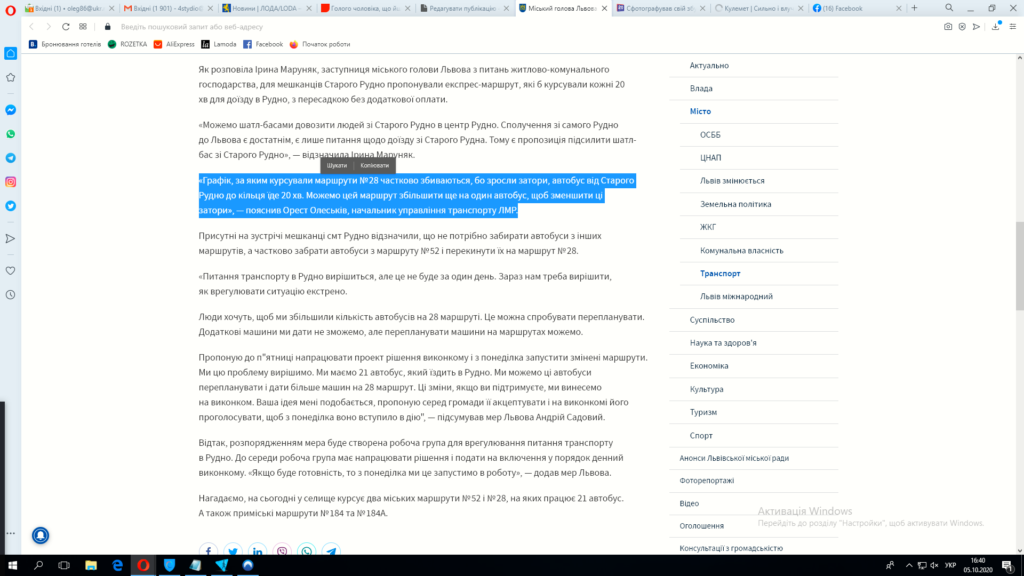Open the Twitter sidebar panel

pos(10,206)
